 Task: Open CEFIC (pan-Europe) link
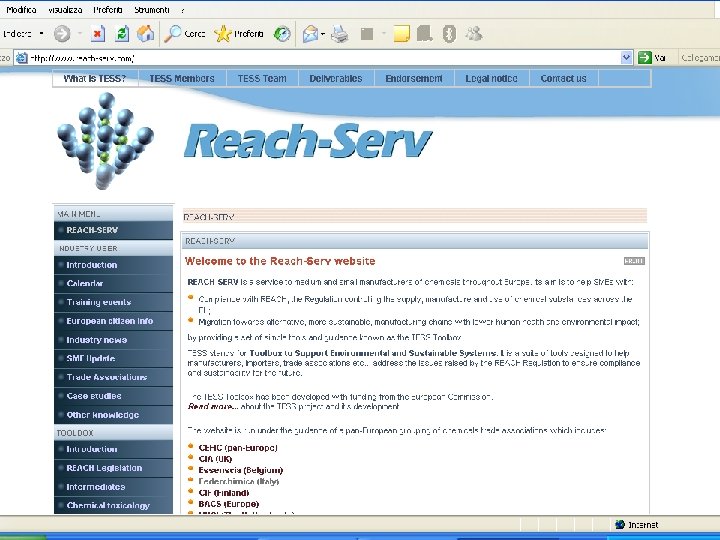click(x=238, y=448)
